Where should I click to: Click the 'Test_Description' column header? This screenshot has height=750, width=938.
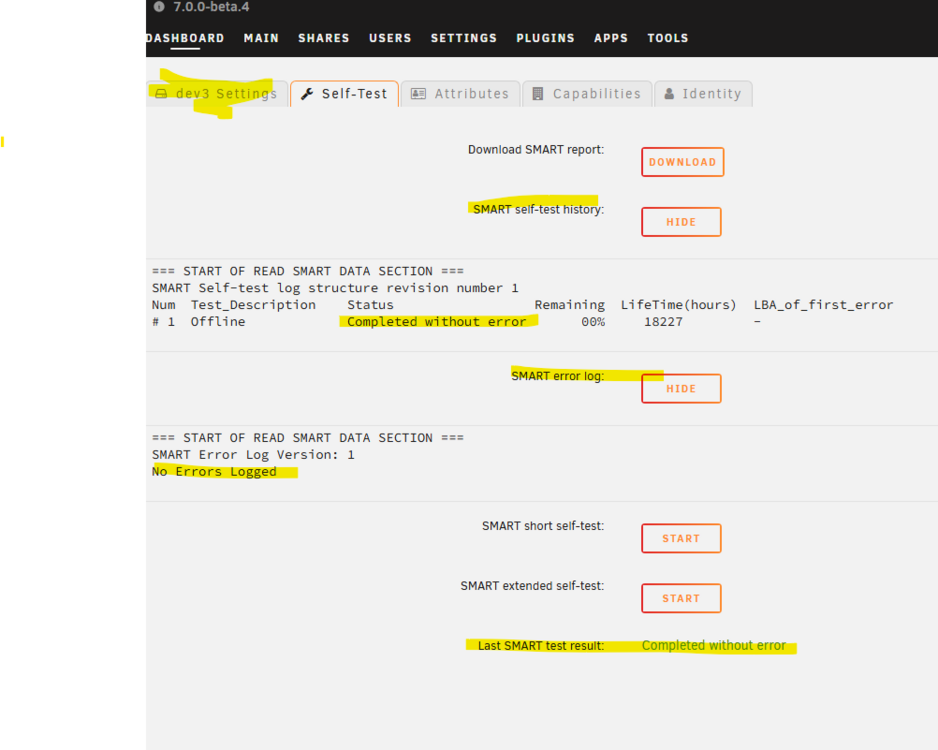pos(253,305)
